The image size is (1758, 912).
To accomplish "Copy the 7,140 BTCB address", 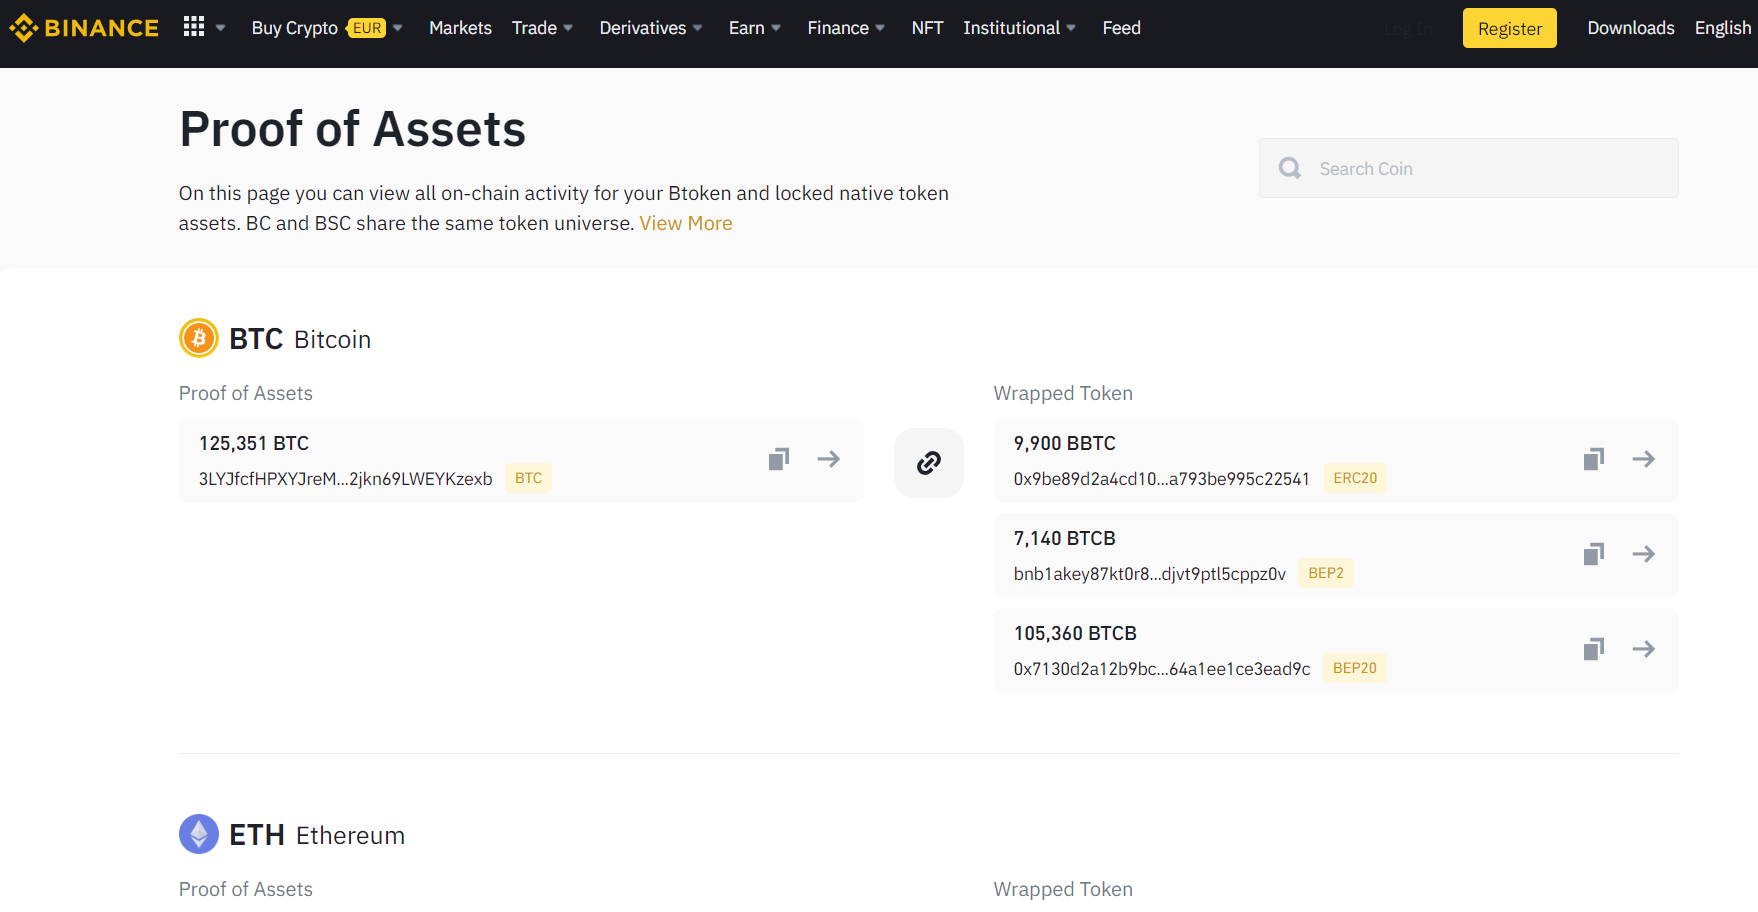I will 1594,554.
